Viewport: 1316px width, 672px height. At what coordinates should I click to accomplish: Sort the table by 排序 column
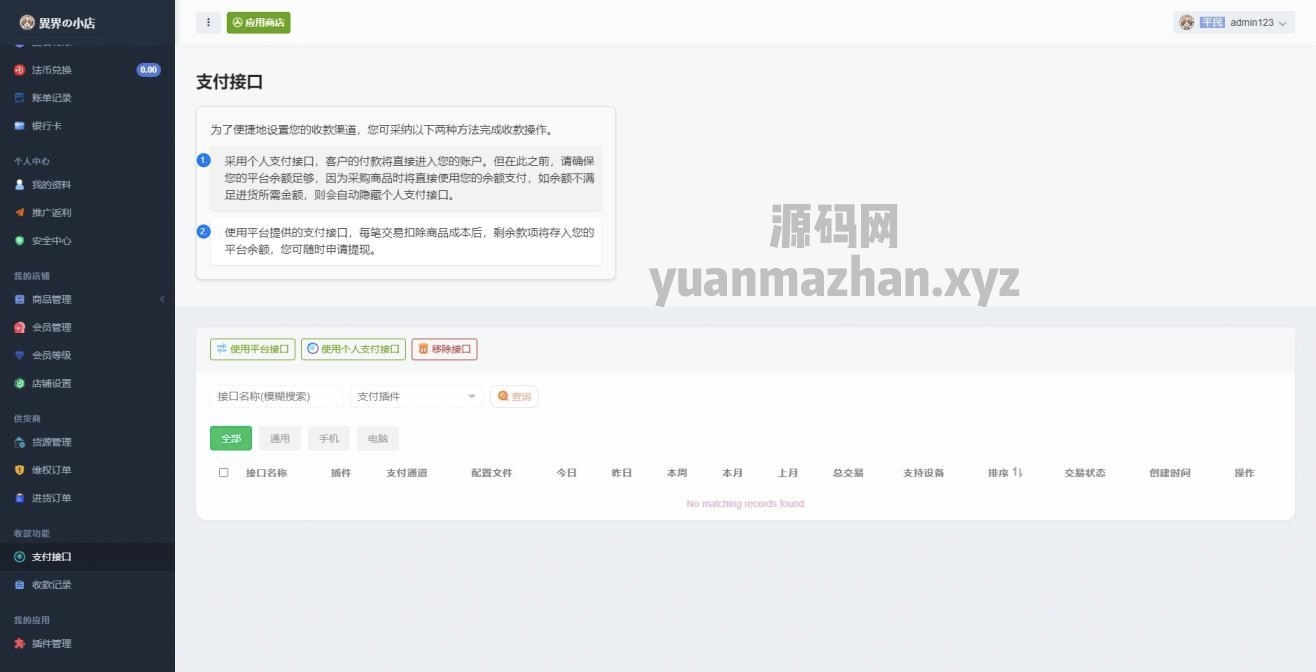click(x=1005, y=473)
